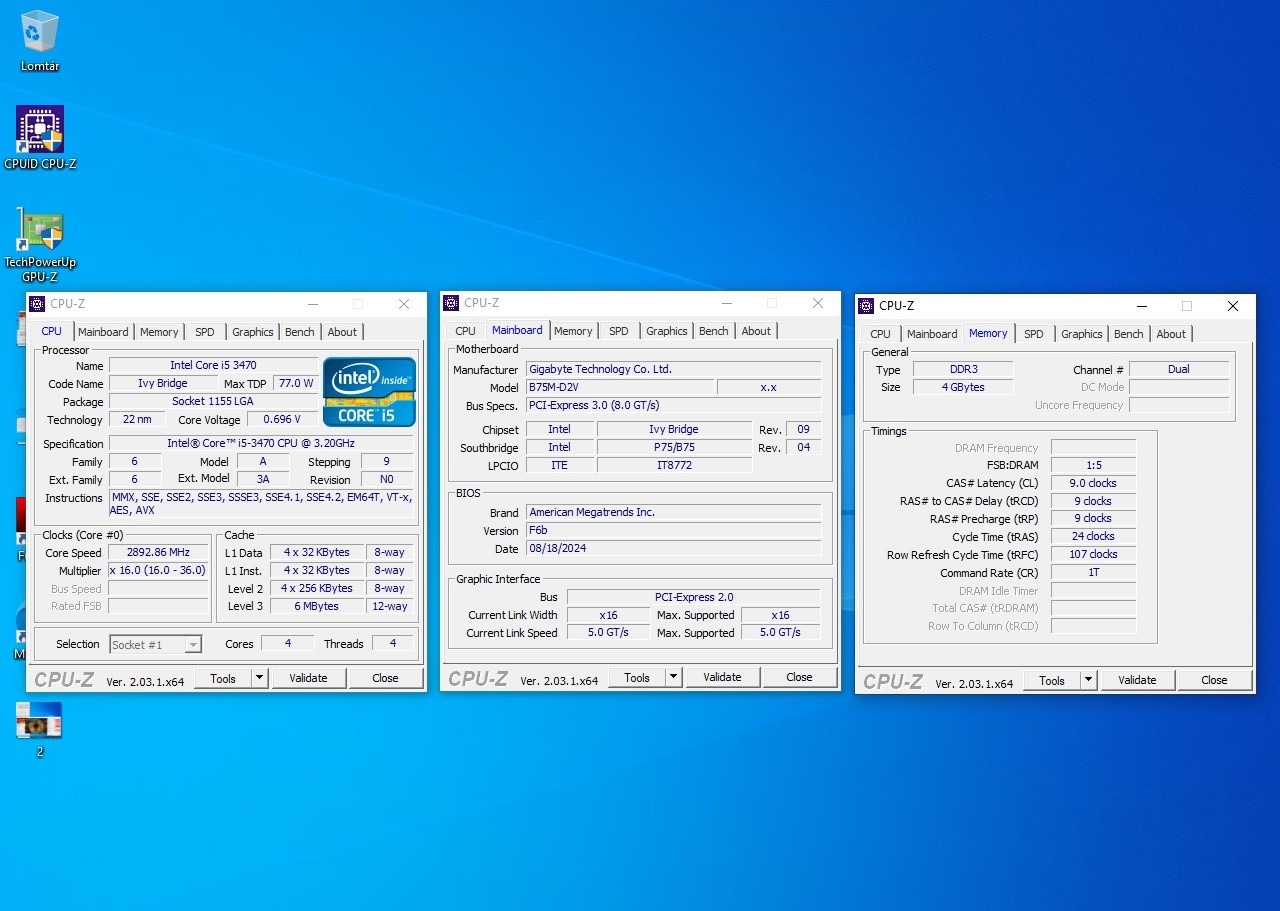Select the desktop icon labeled 2

point(39,729)
